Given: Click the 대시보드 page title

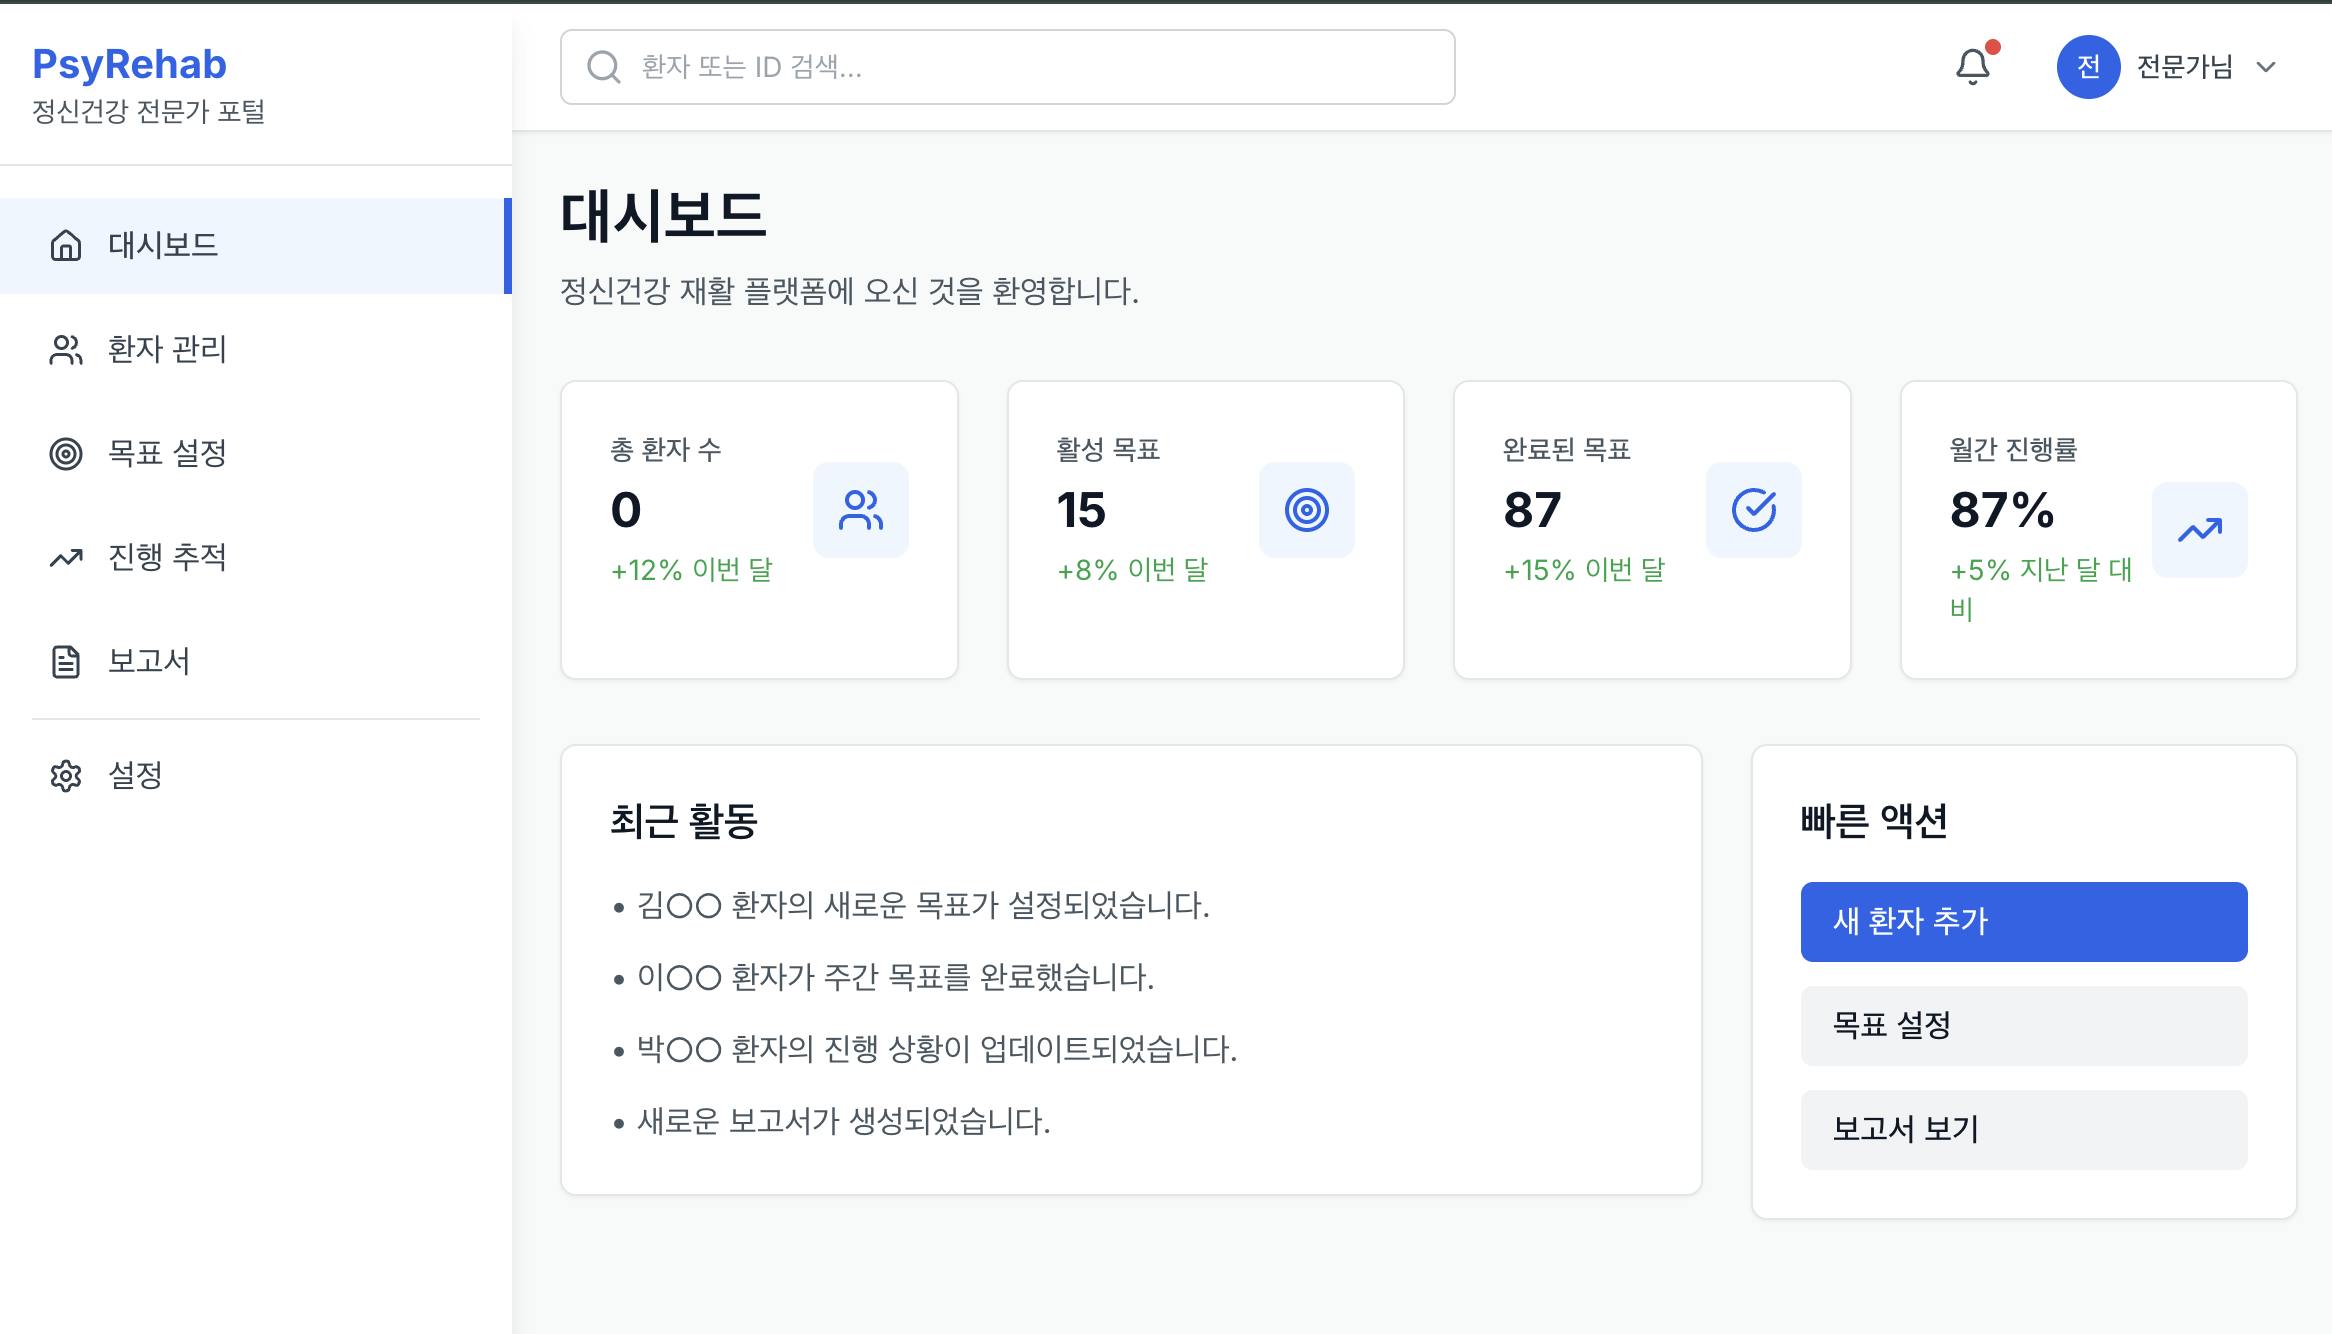Looking at the screenshot, I should click(x=663, y=216).
